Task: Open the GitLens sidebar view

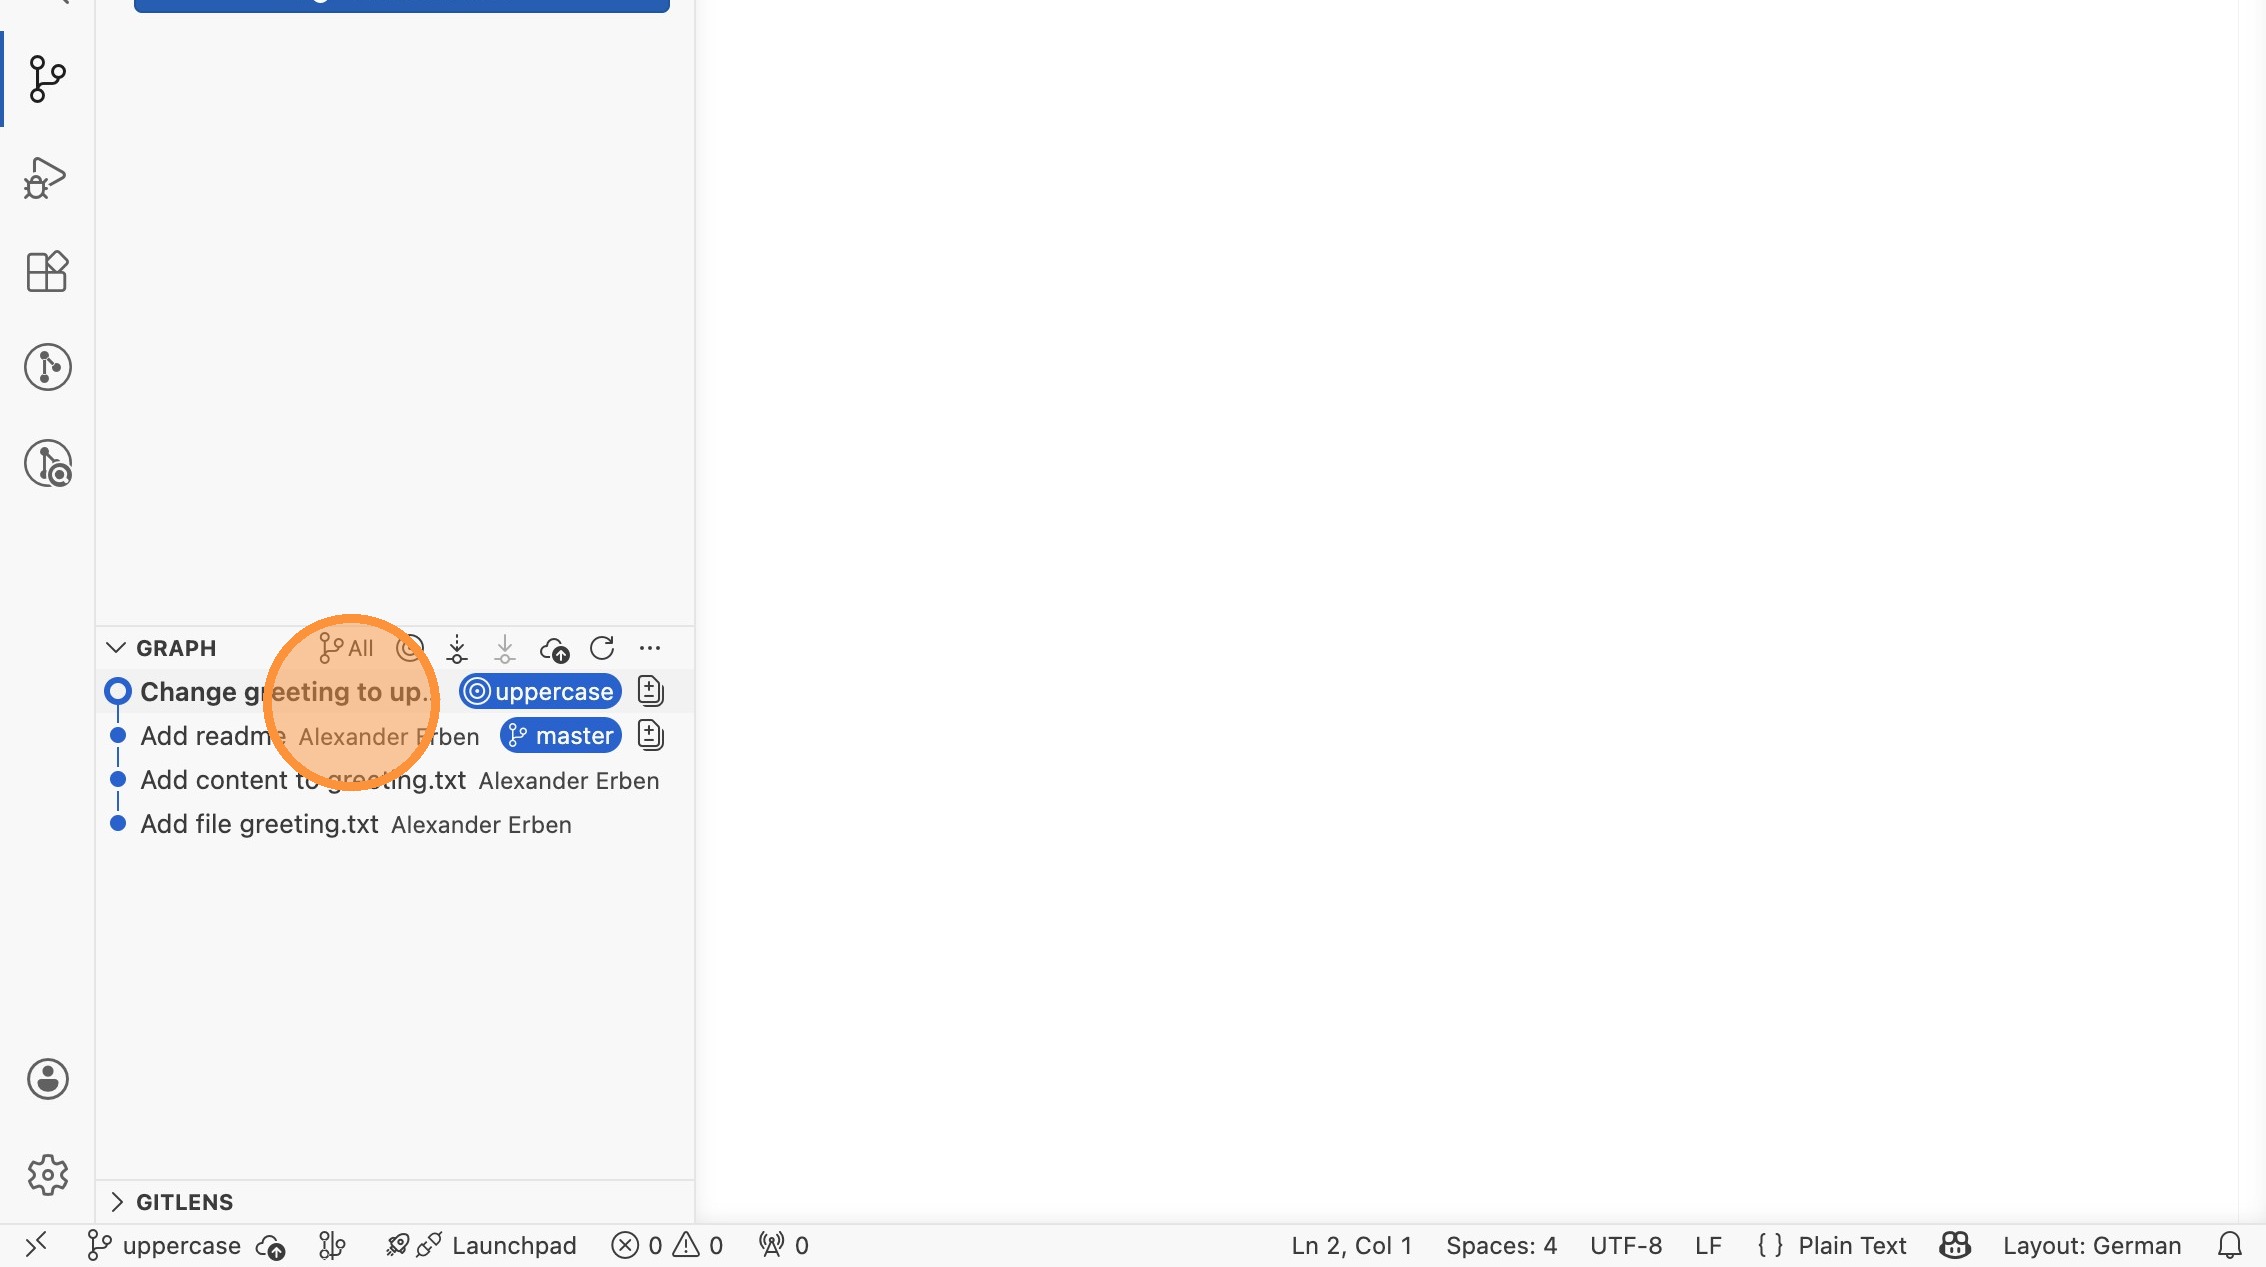Action: [47, 367]
